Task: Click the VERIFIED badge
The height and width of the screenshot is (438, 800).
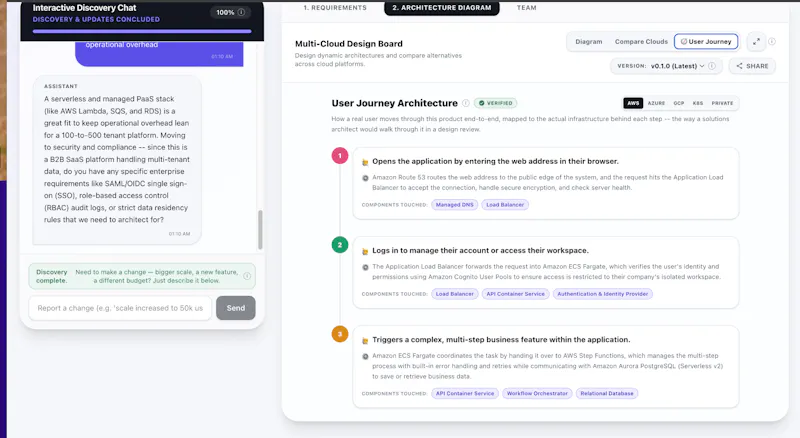Action: click(x=495, y=103)
